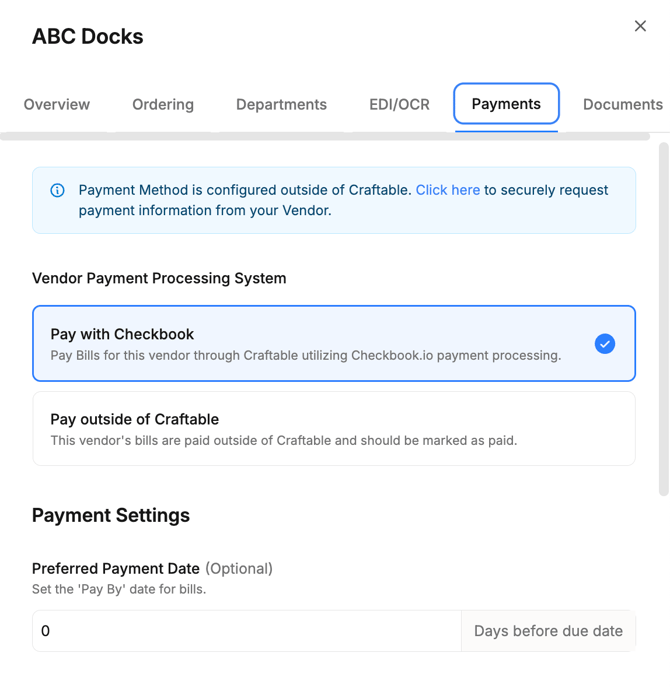Click the horizontal scrollbar beneath the tabs
670x688 pixels.
[x=325, y=136]
